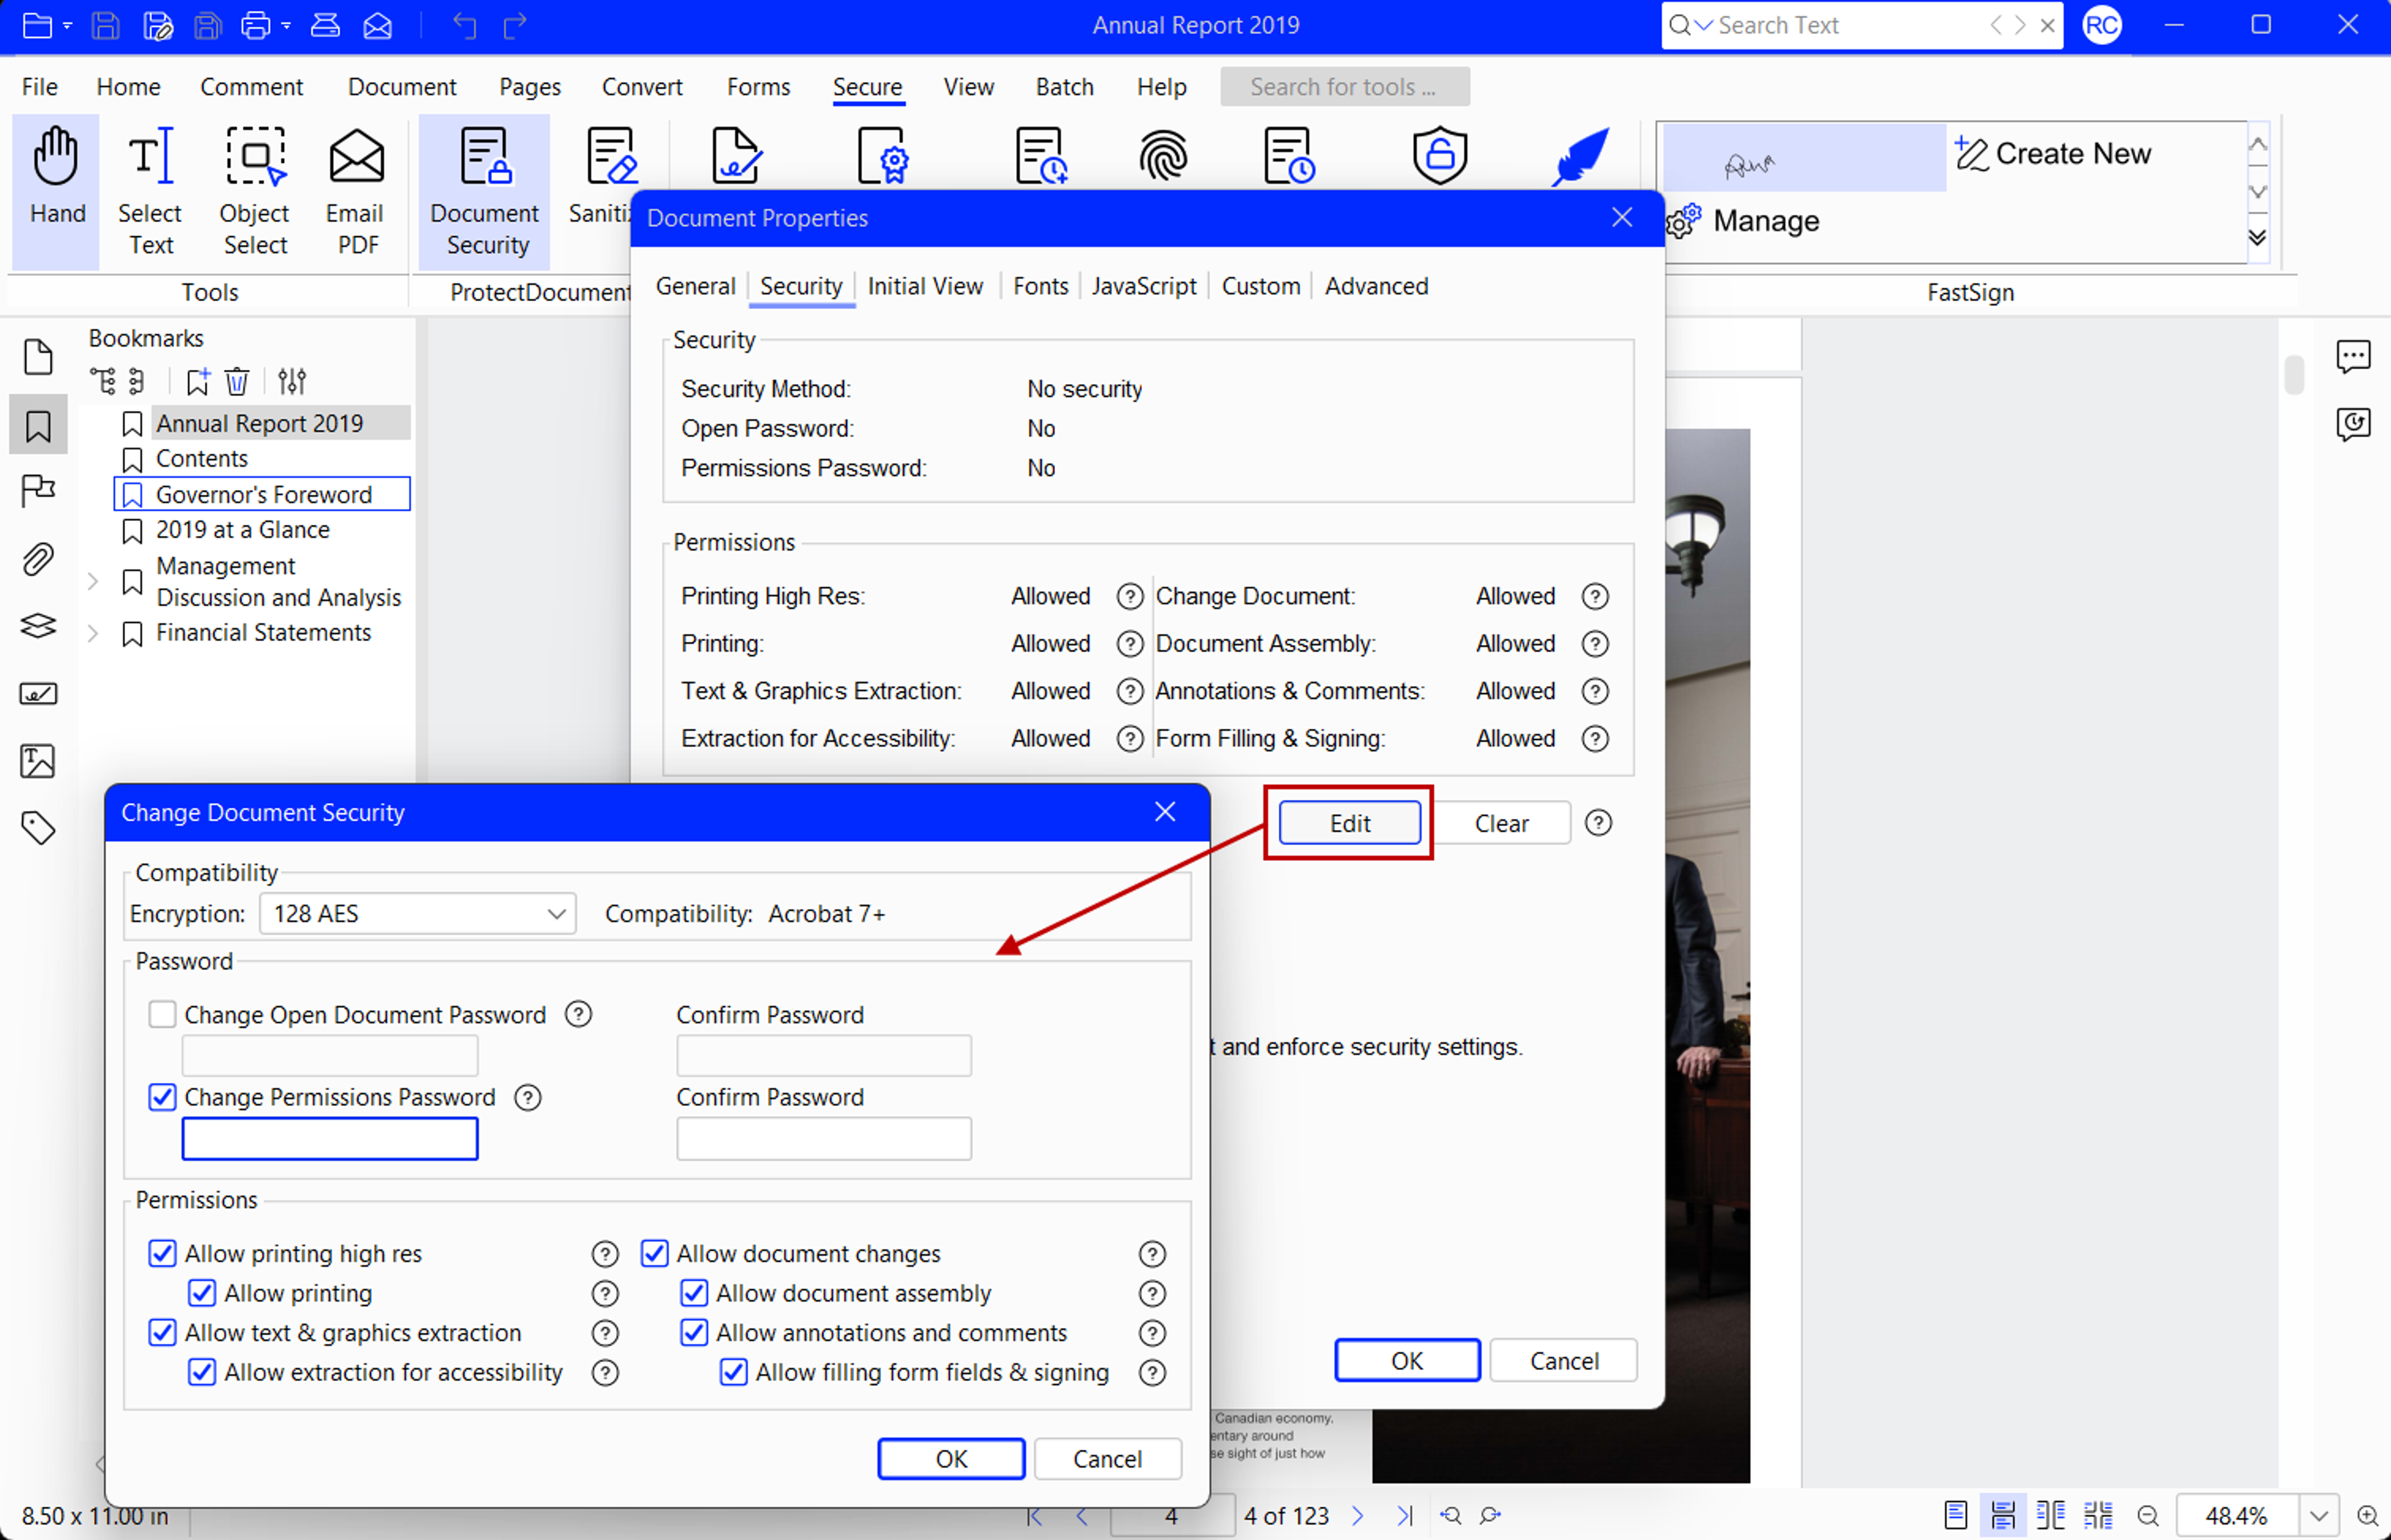The width and height of the screenshot is (2391, 1540).
Task: Zoom out using the status bar magnifier
Action: (2147, 1516)
